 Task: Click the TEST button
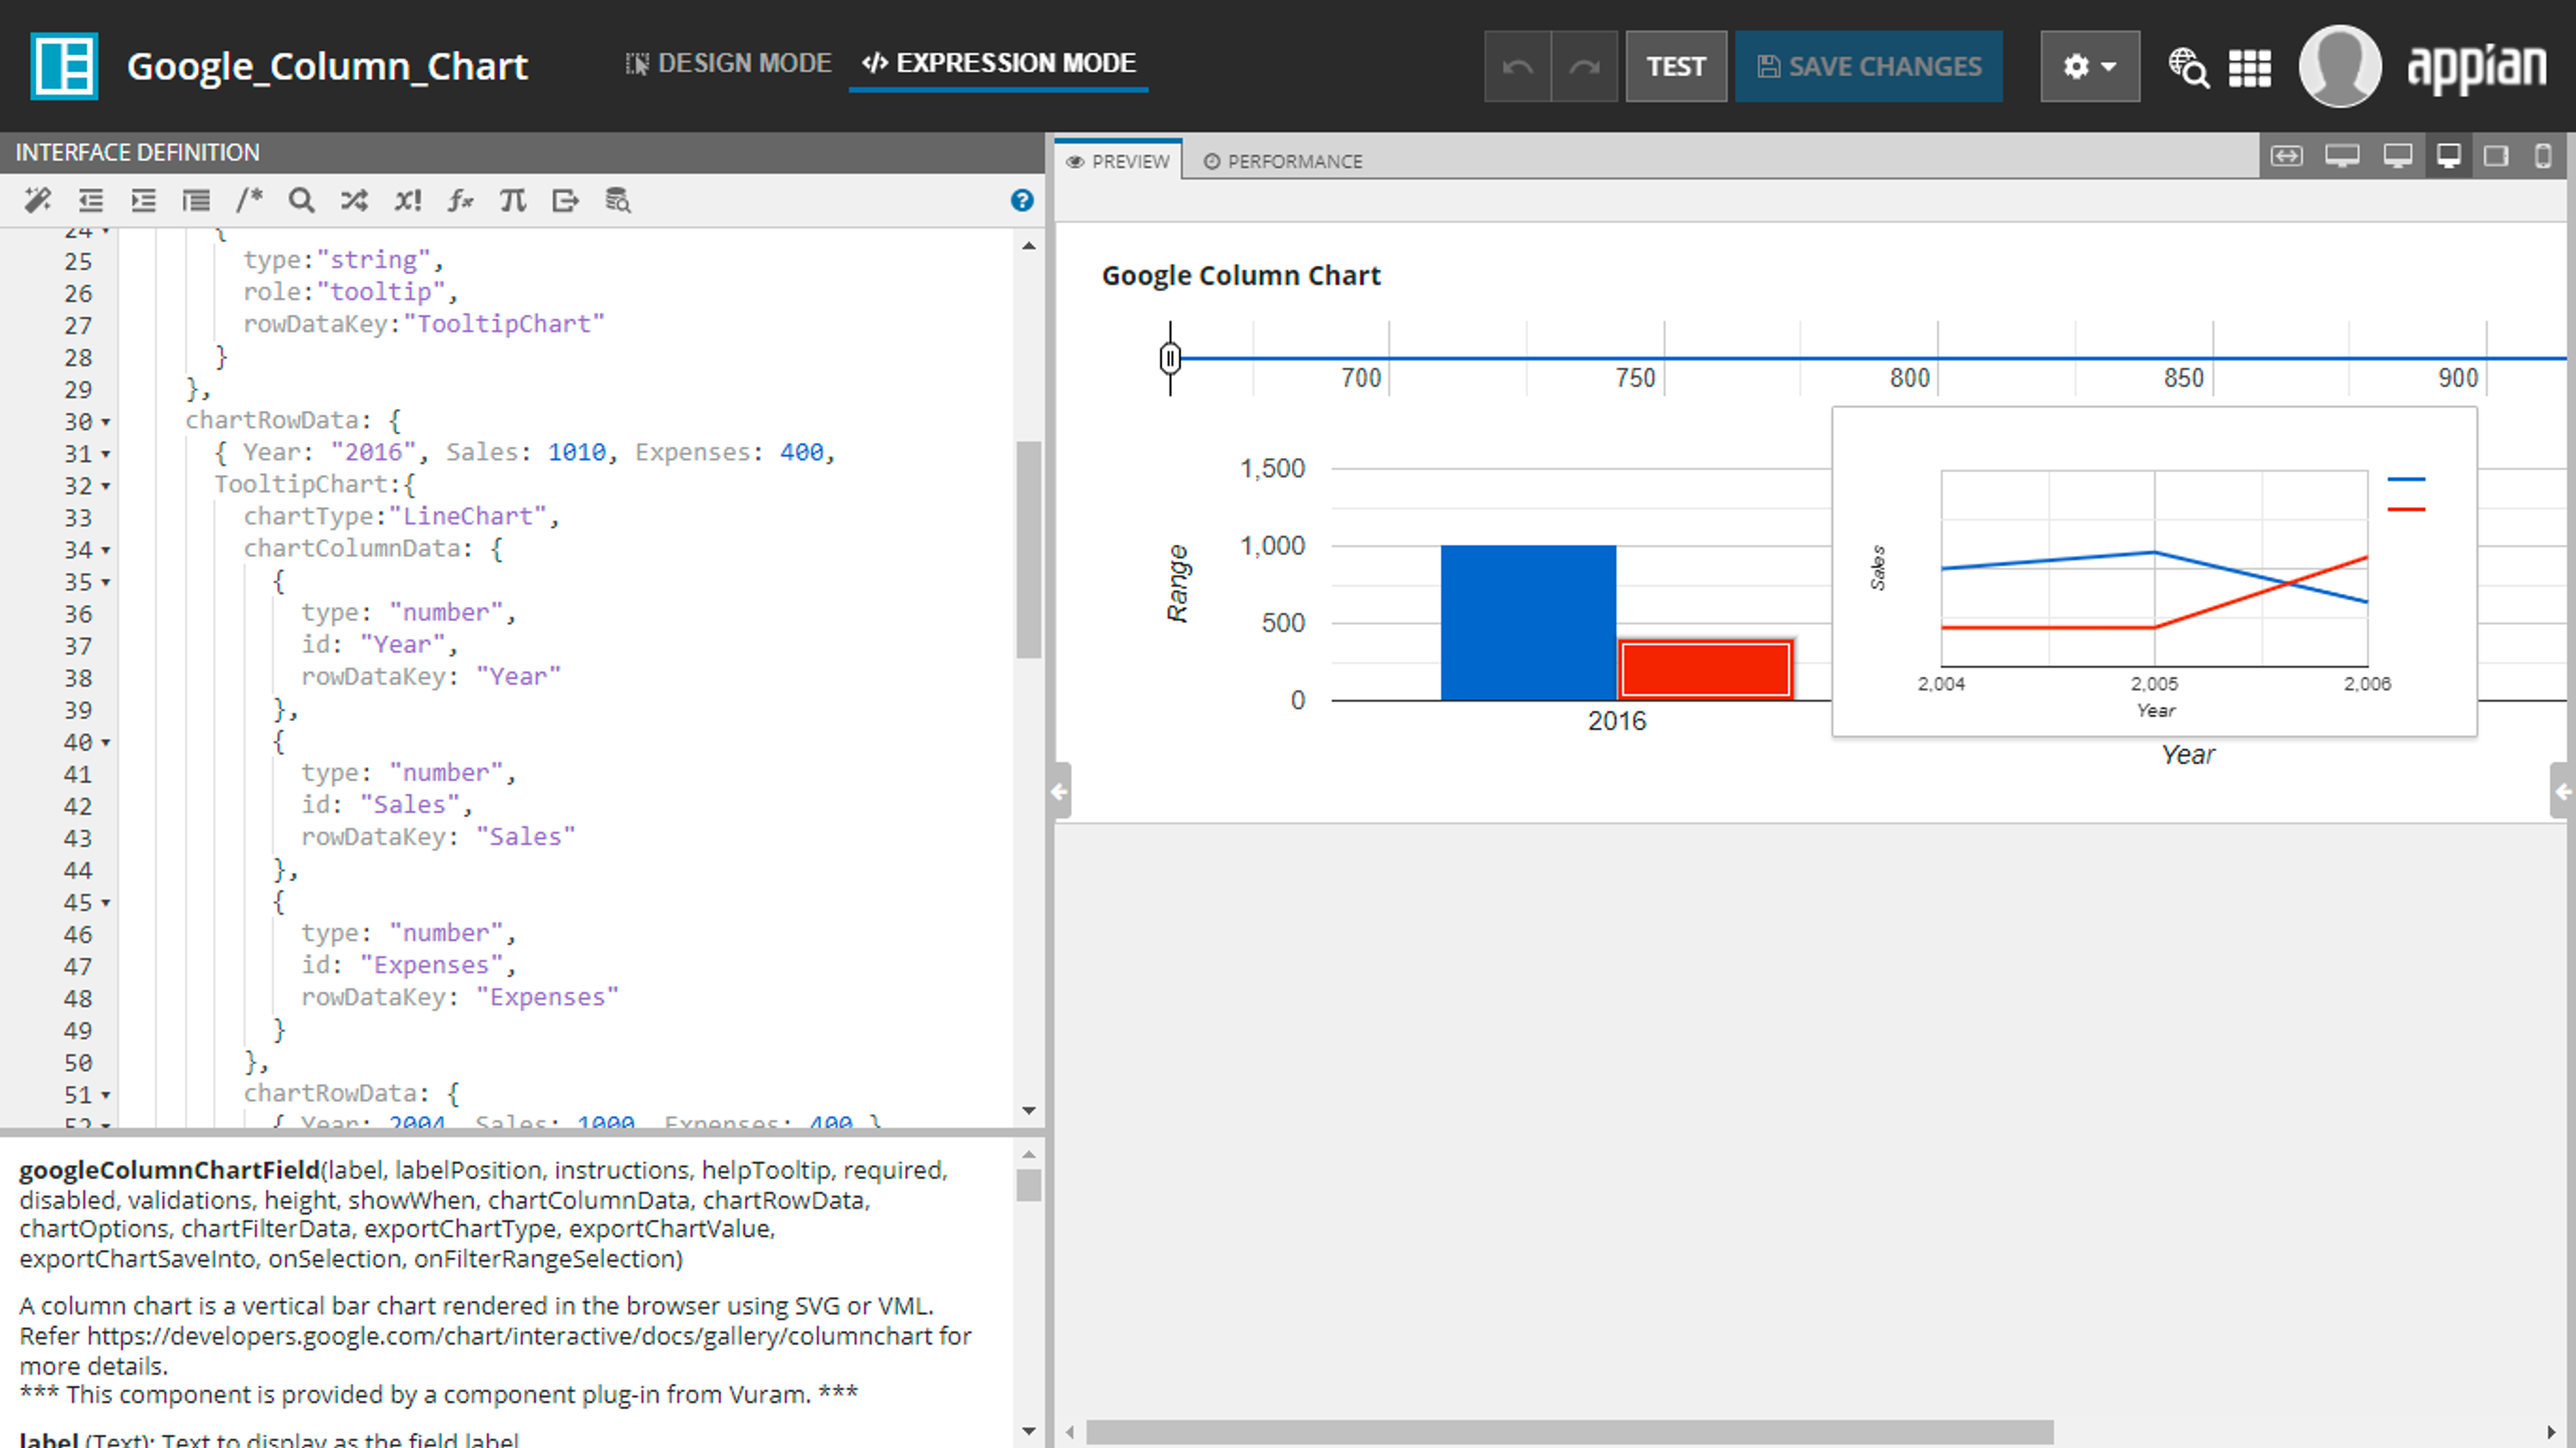point(1675,66)
